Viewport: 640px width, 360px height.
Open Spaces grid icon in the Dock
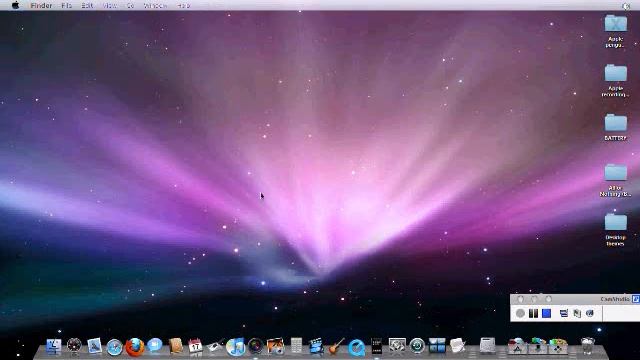[x=437, y=346]
